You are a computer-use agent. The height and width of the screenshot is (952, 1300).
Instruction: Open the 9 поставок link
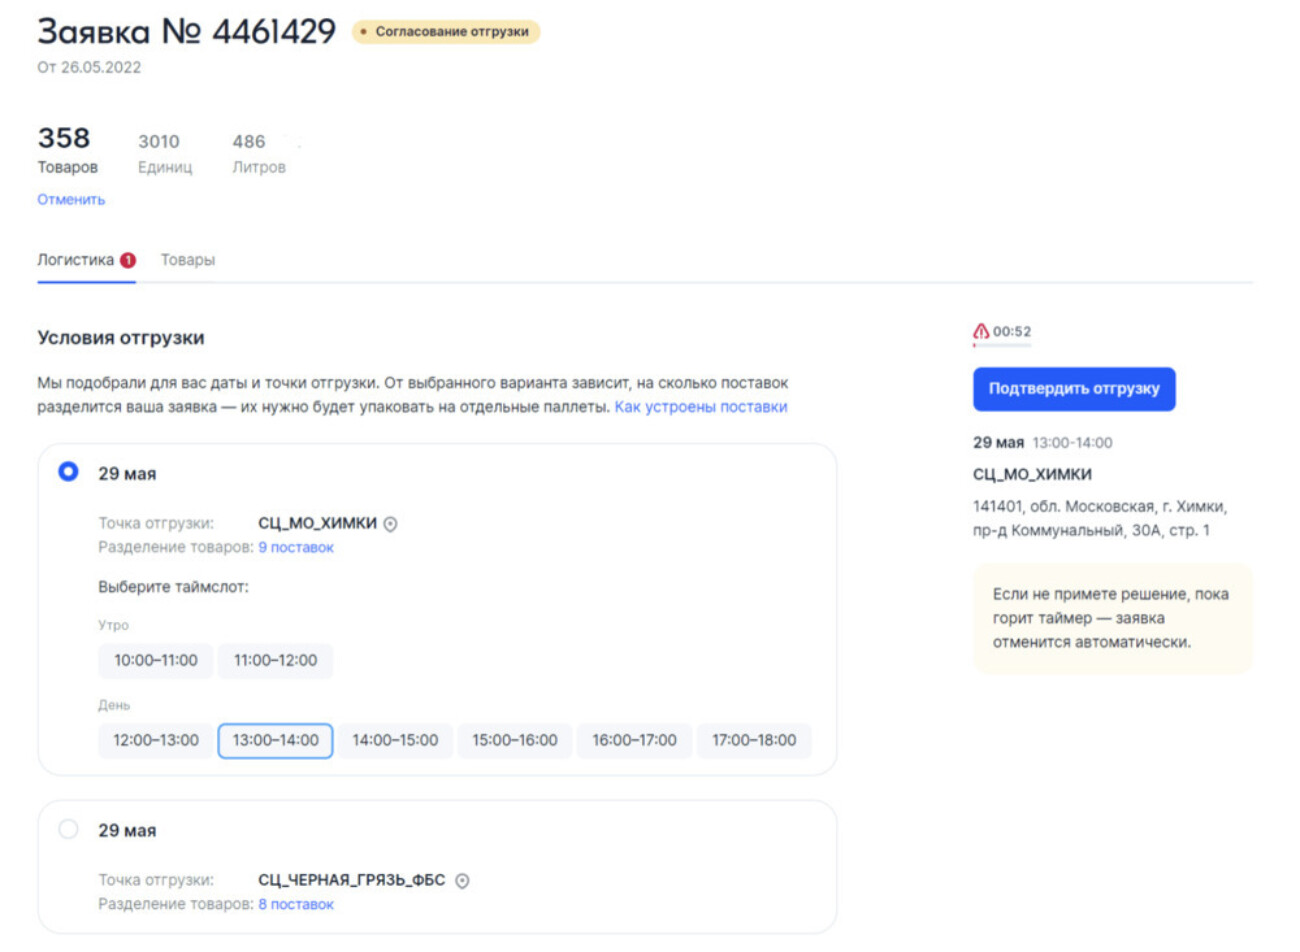(296, 548)
